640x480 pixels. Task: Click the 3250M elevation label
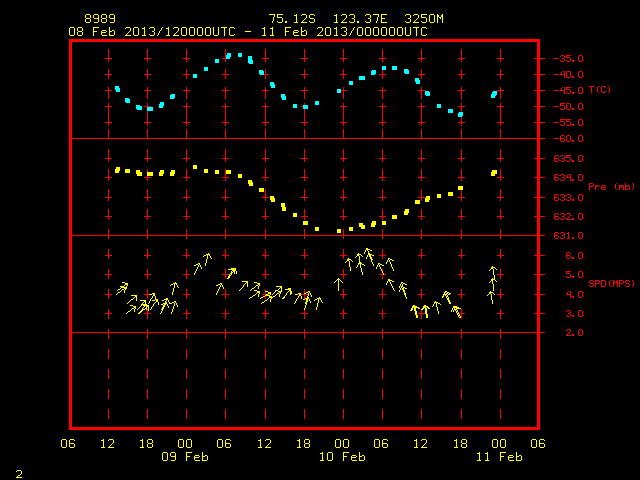424,19
